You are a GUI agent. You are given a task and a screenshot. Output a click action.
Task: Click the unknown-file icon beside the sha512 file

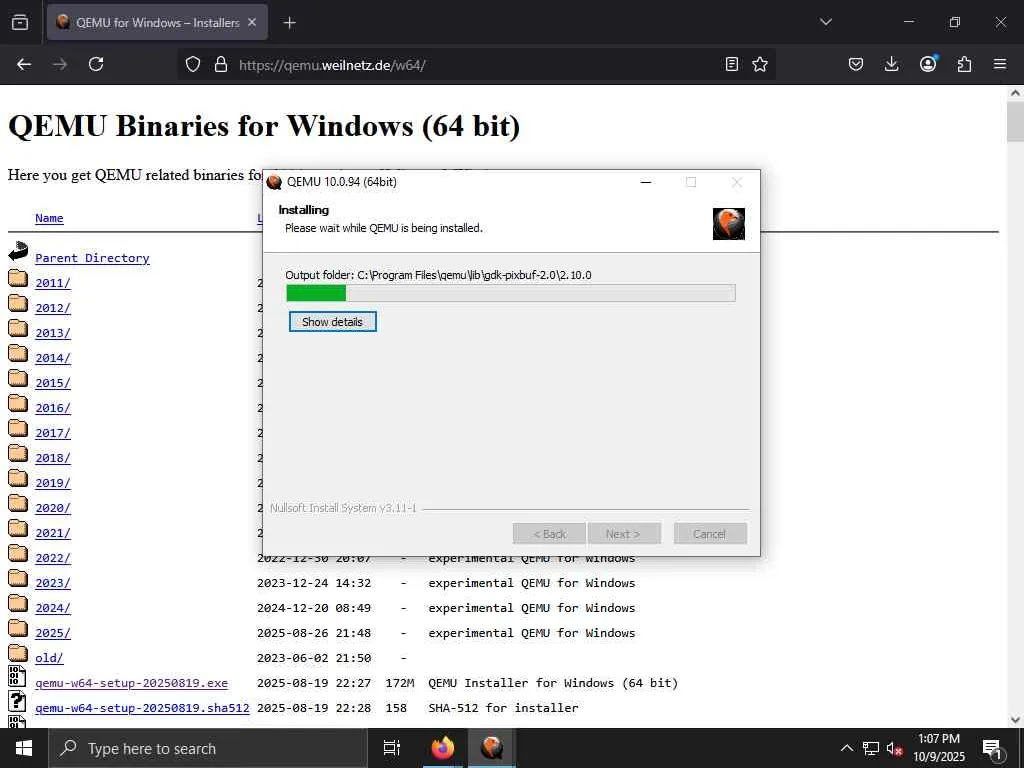(17, 701)
